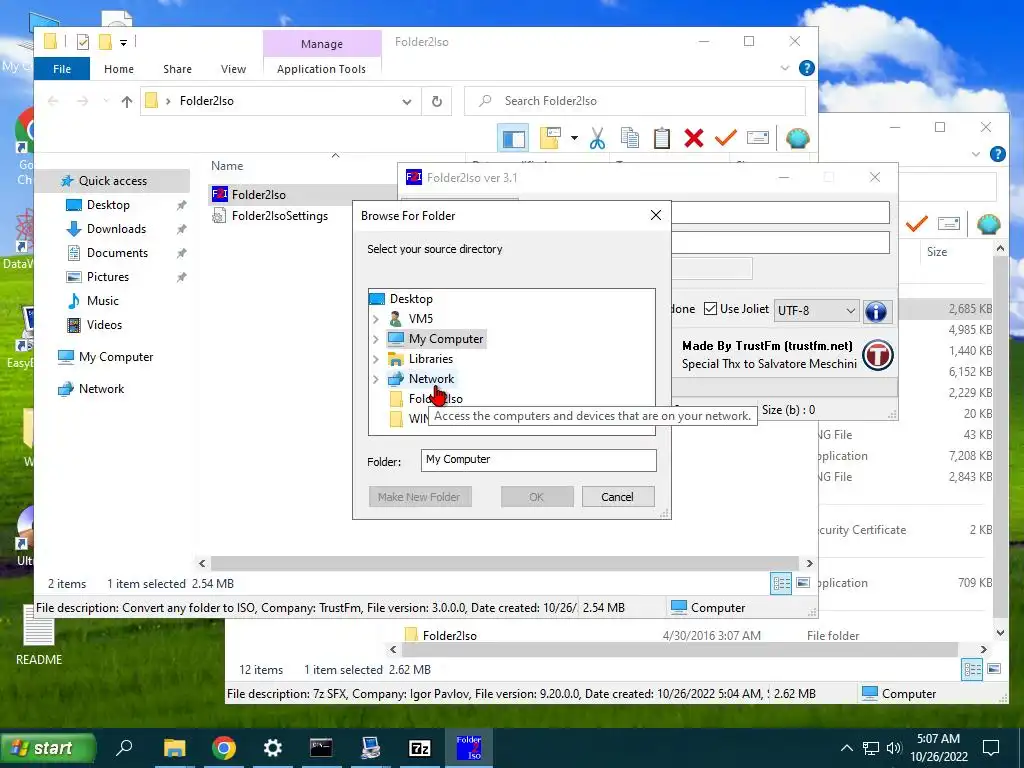Click the up arrow navigation icon
This screenshot has width=1024, height=768.
coord(127,101)
